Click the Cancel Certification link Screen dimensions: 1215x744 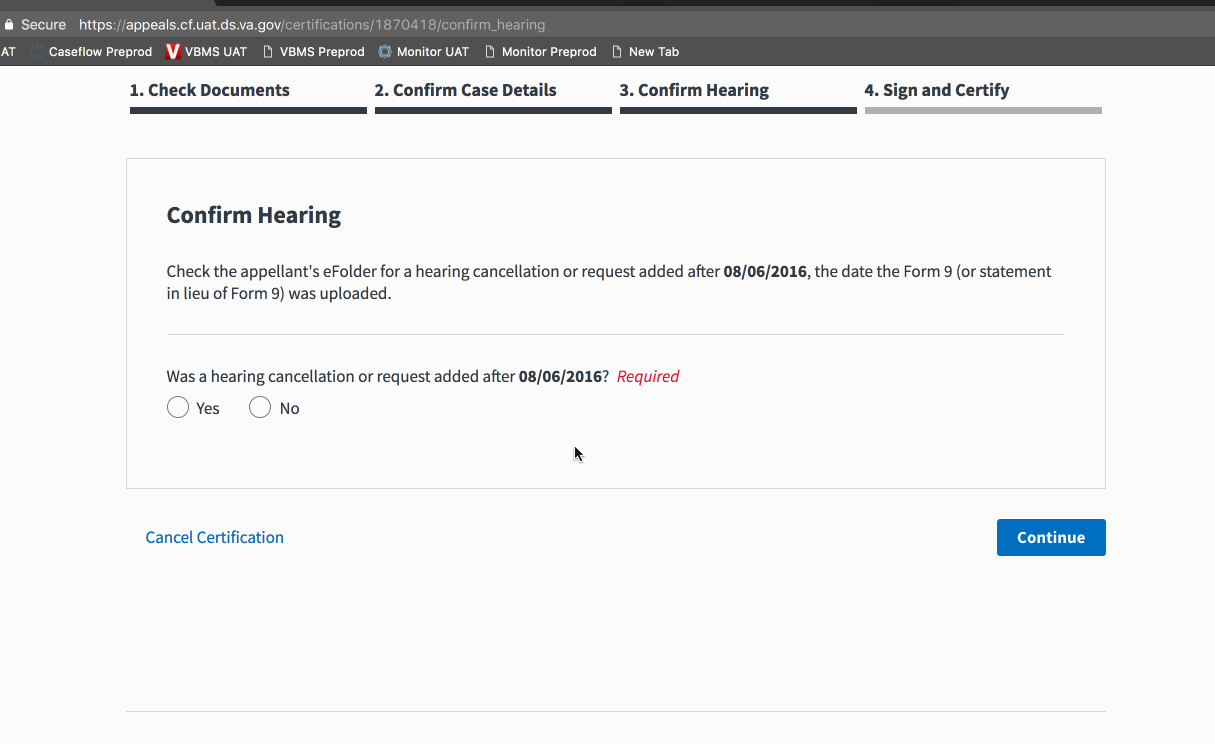tap(215, 537)
